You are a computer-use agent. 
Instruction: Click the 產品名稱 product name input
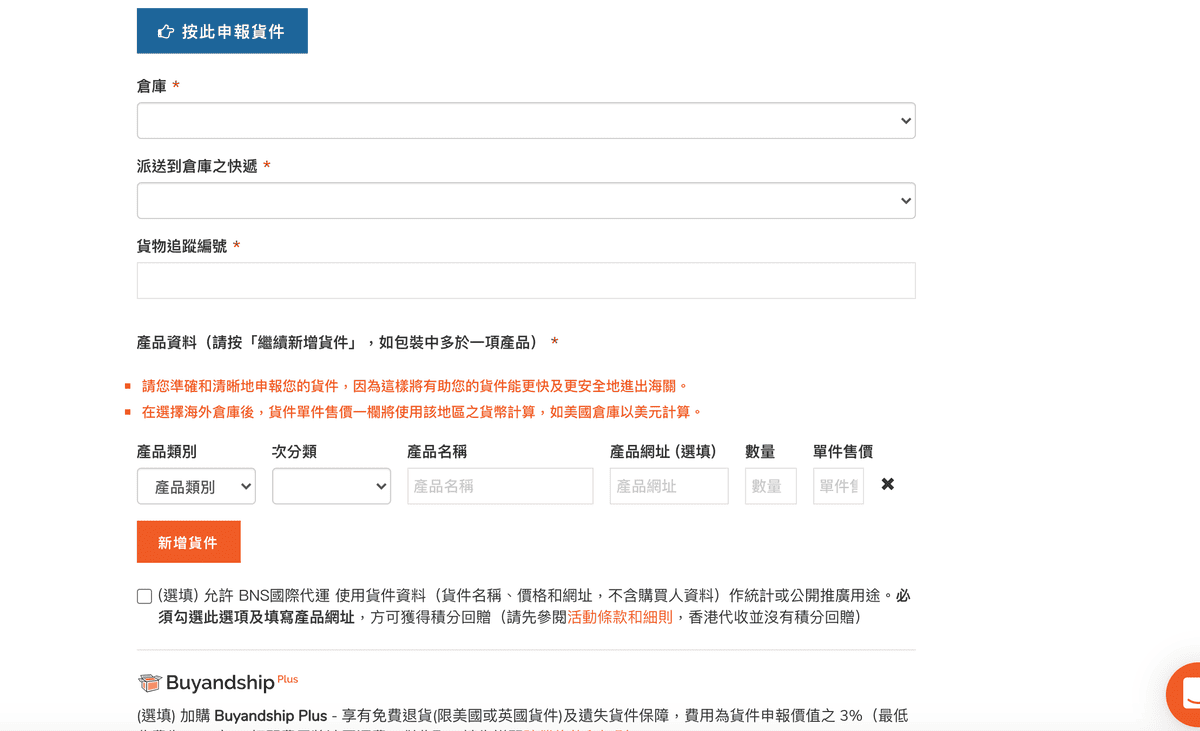click(x=500, y=486)
